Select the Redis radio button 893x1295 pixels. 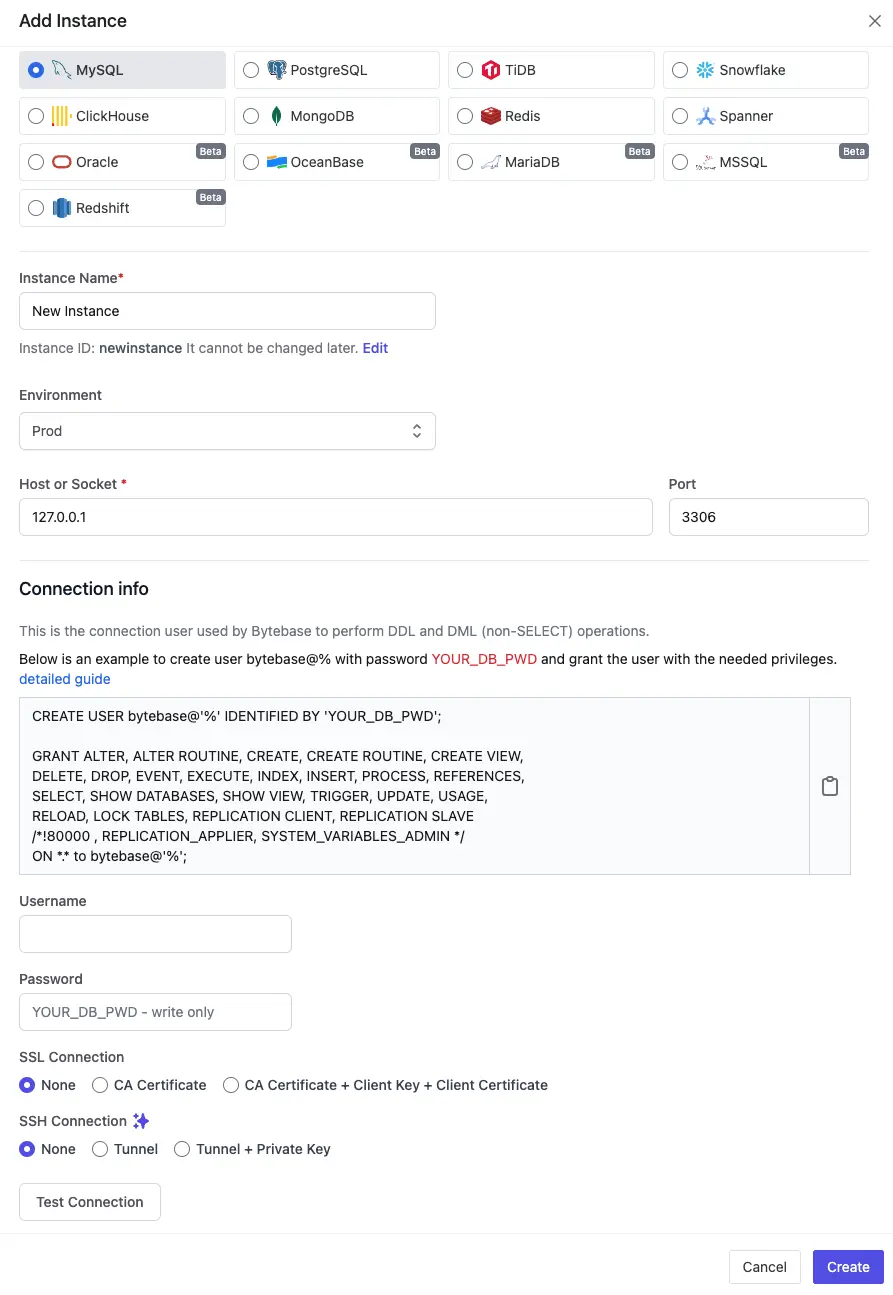coord(465,116)
